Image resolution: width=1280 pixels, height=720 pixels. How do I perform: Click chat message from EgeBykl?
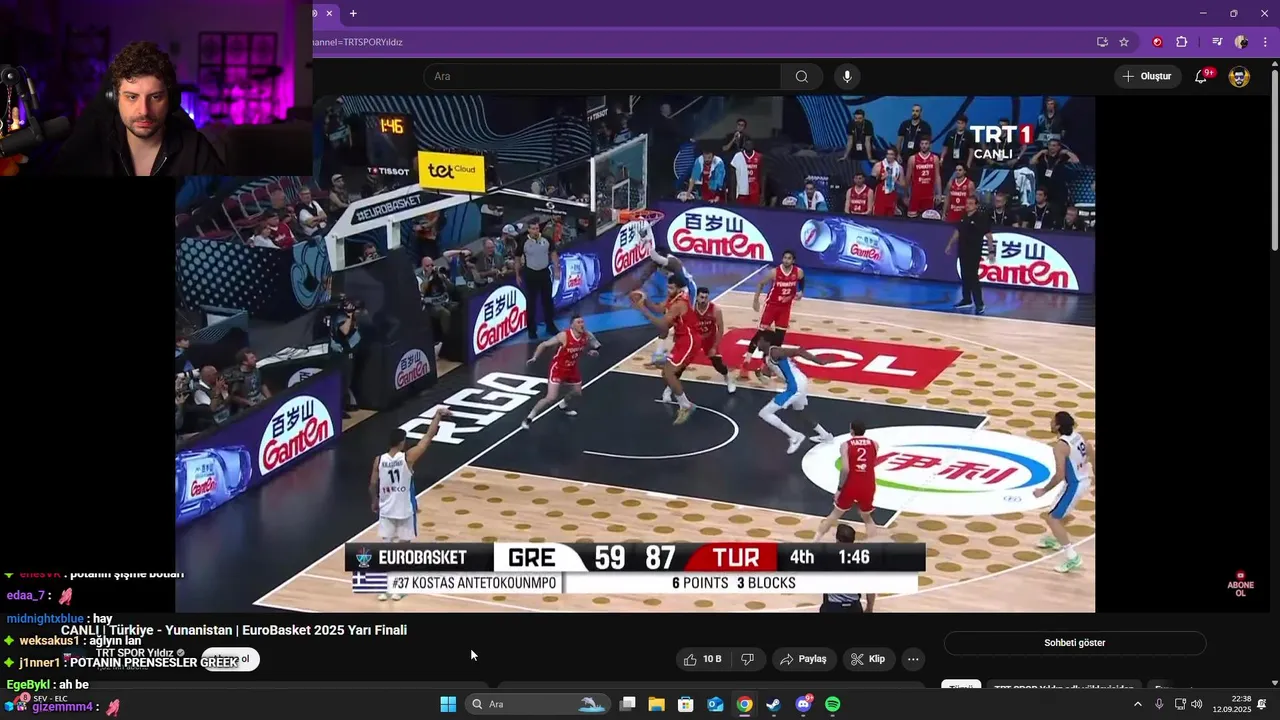click(47, 685)
